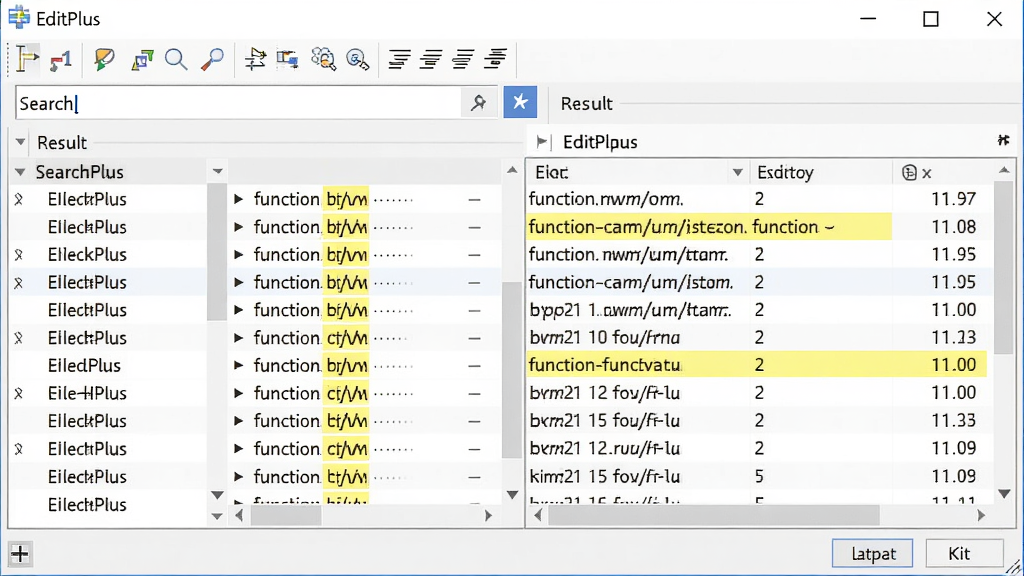1024x576 pixels.
Task: Click the down arrow of the EditPlpus table scrollbar
Action: click(x=1004, y=494)
